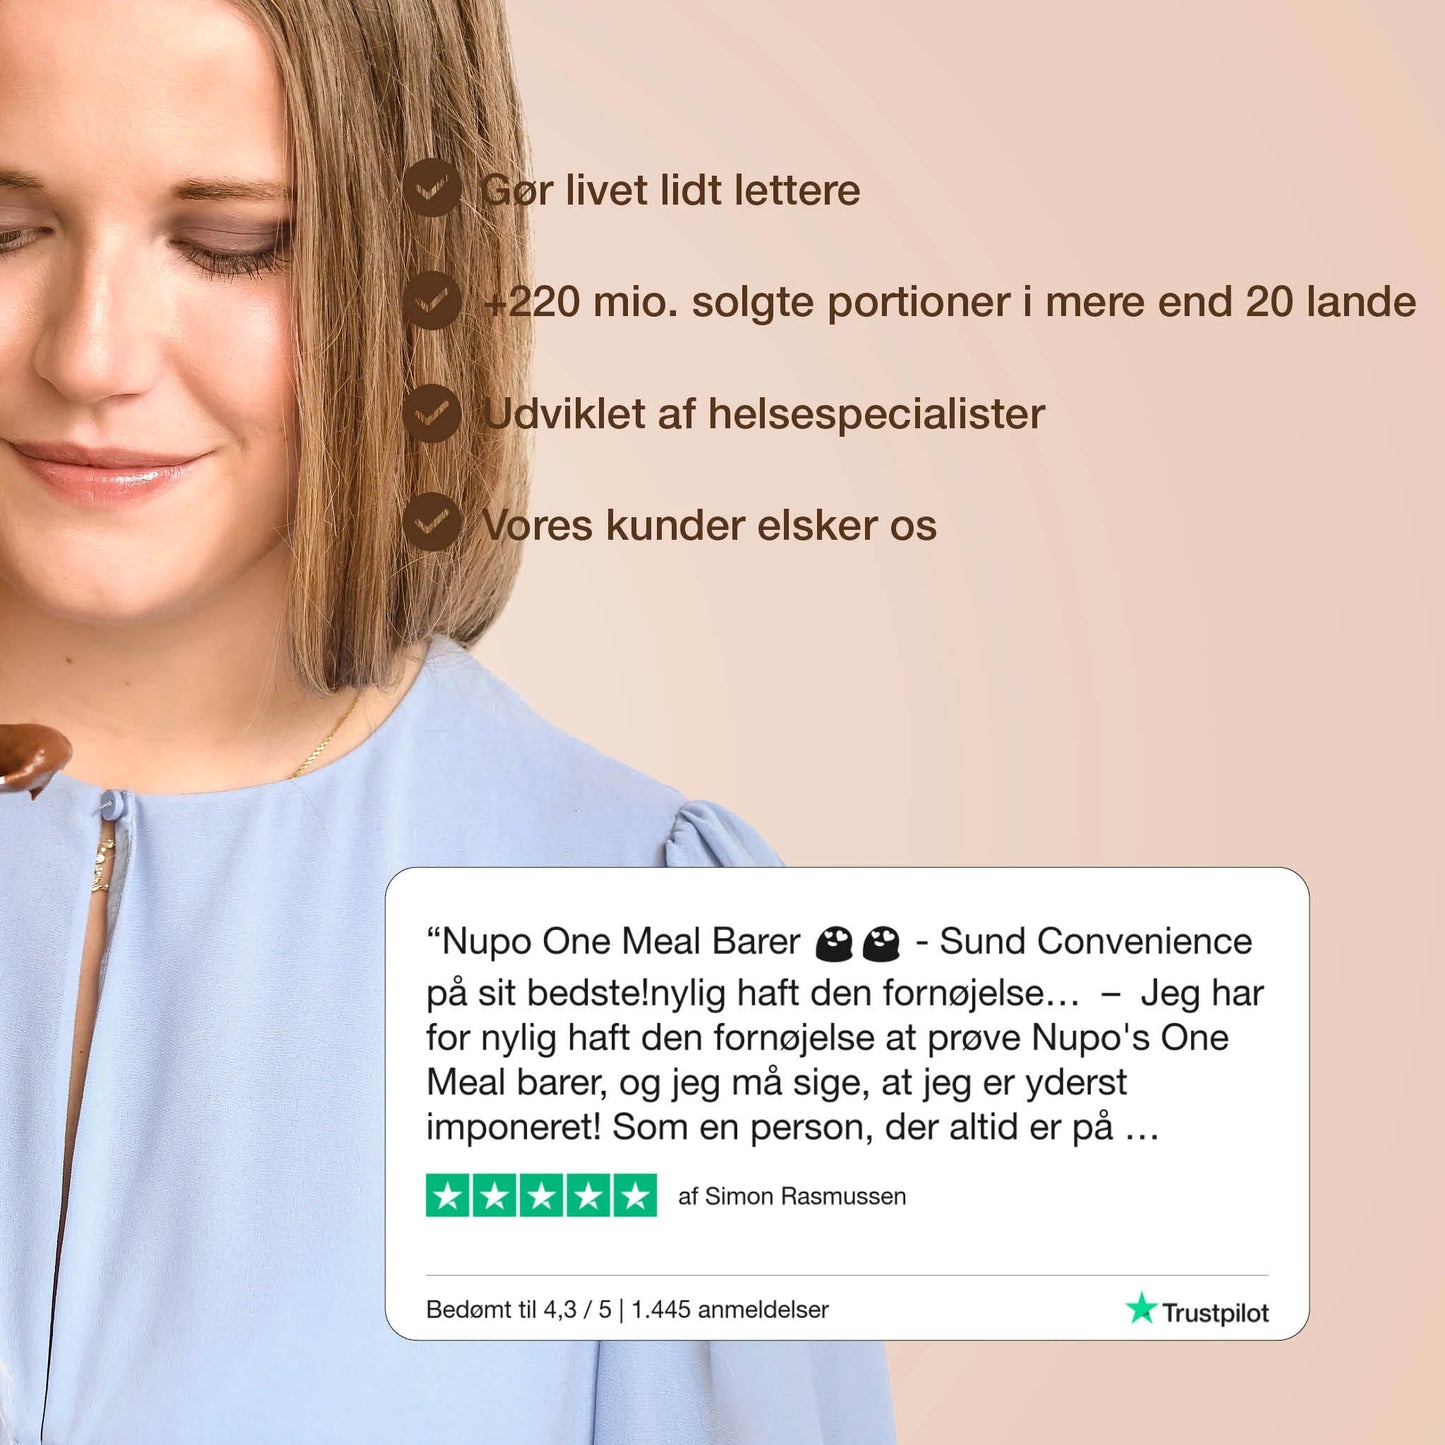
Task: Click the second heart-eyes emoji in review
Action: 881,943
